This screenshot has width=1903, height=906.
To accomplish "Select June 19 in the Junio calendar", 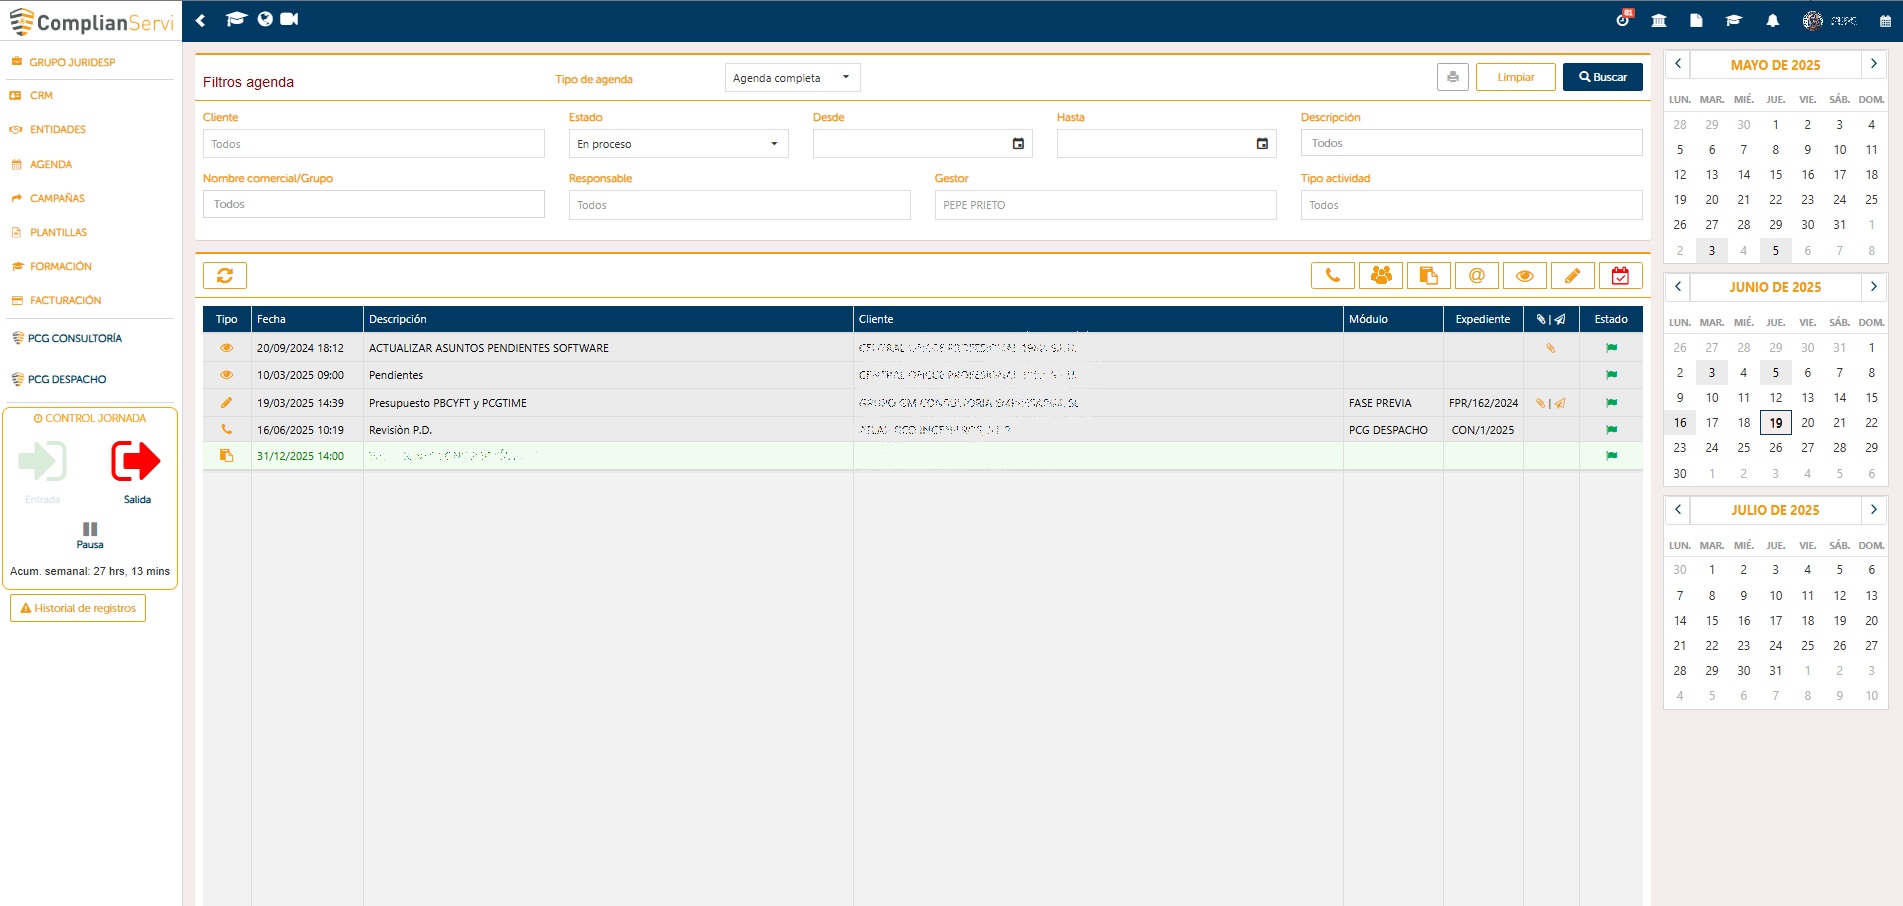I will click(x=1776, y=423).
